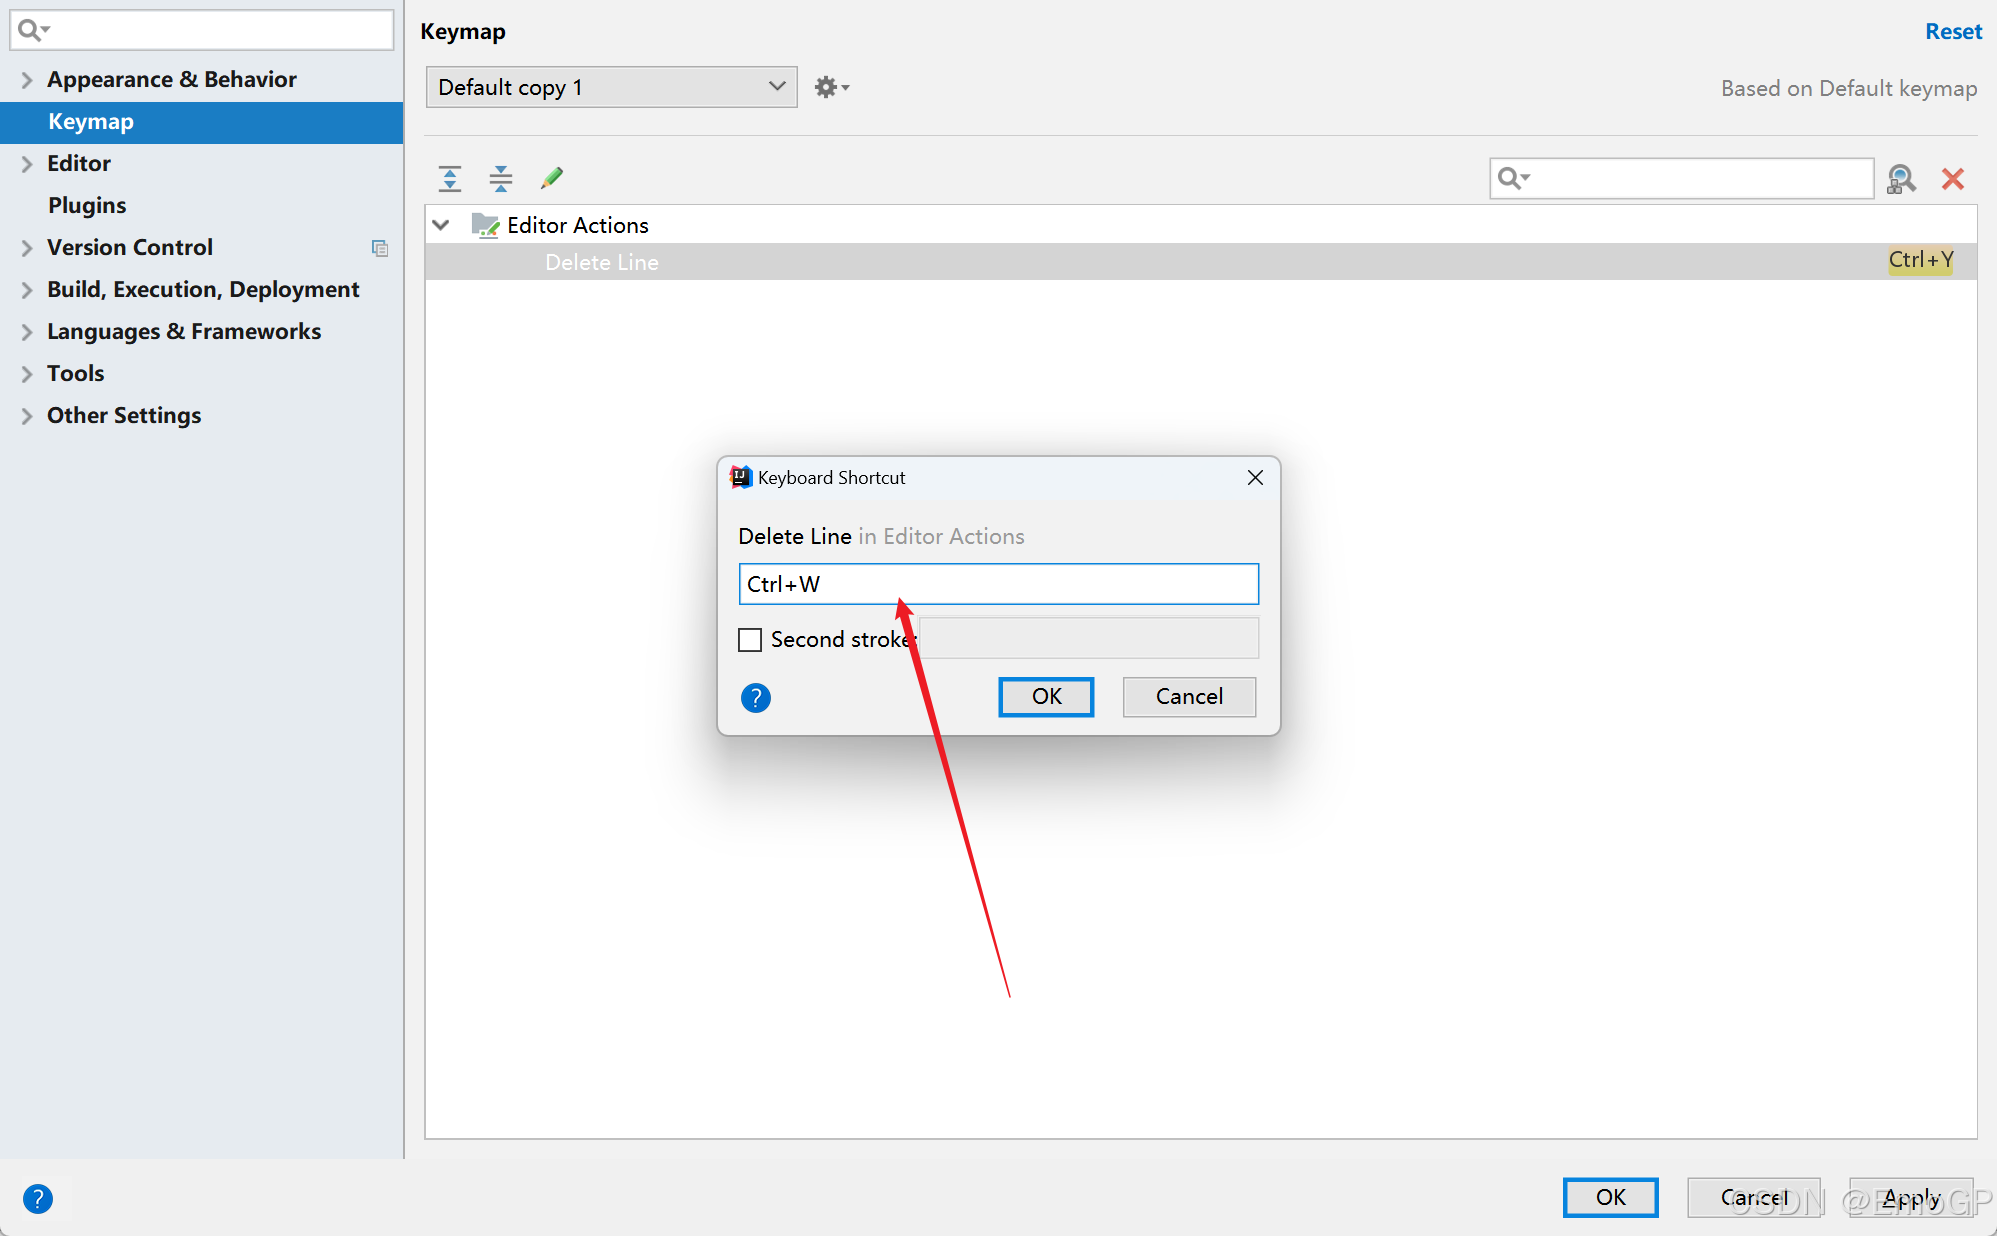Click project-level icon beside Version Control
The image size is (1997, 1236).
[x=380, y=248]
